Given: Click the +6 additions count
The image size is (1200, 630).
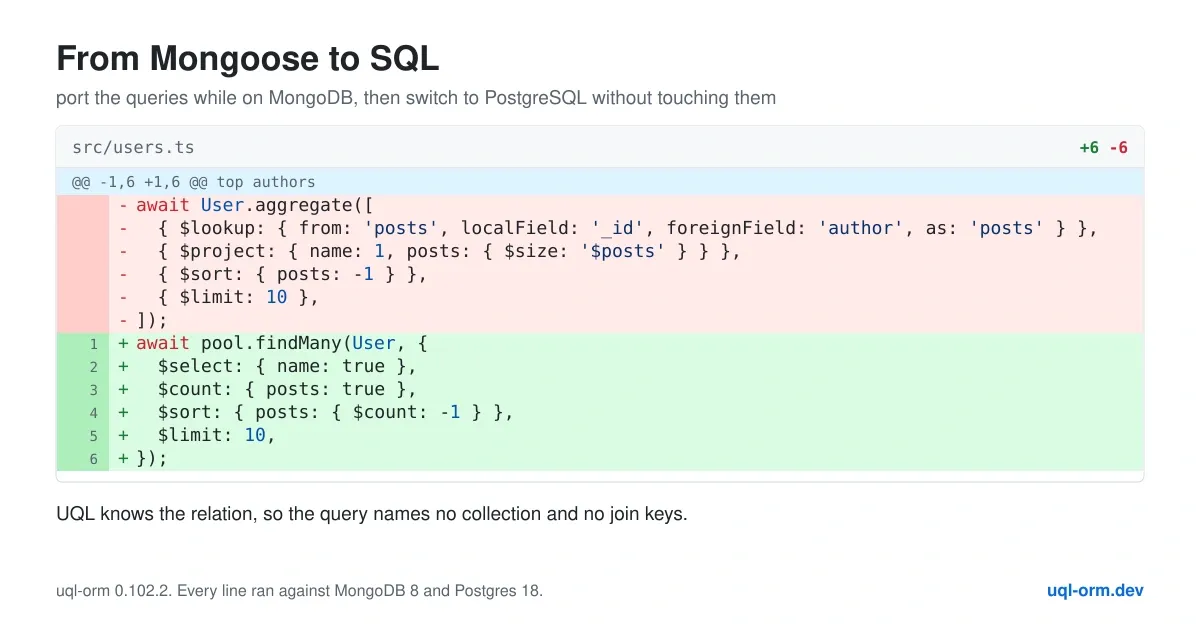Looking at the screenshot, I should tap(1089, 148).
